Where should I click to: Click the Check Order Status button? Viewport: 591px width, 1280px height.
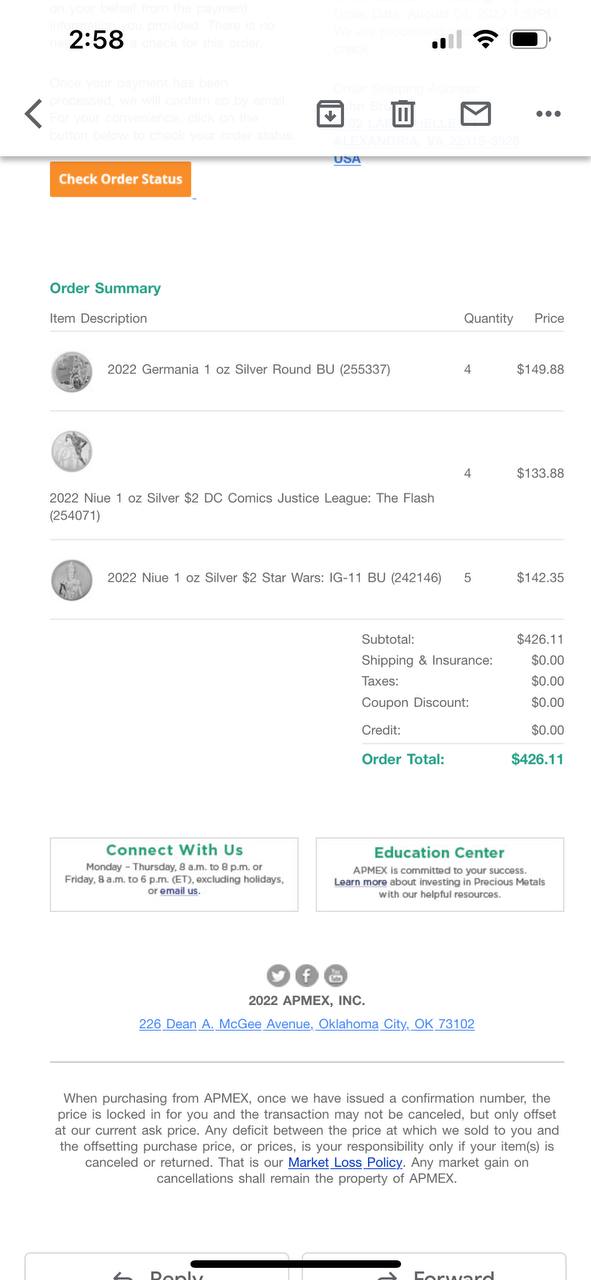(x=120, y=179)
